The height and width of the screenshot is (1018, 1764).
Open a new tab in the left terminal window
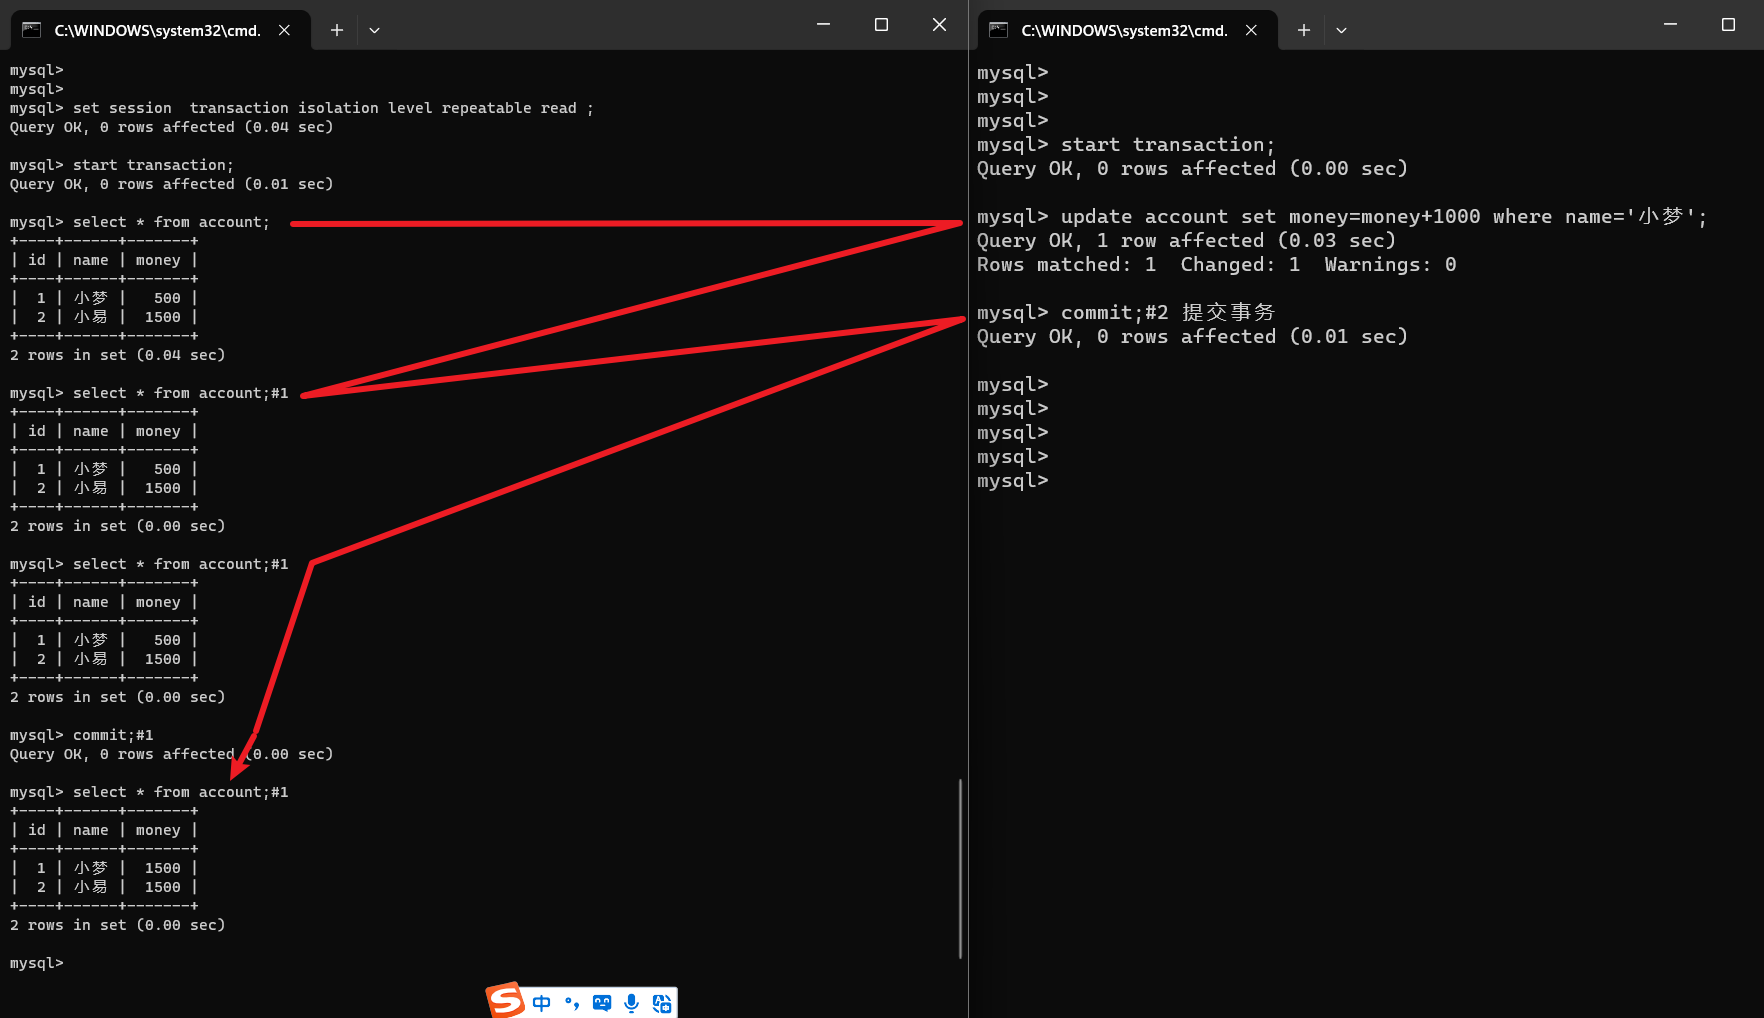337,30
